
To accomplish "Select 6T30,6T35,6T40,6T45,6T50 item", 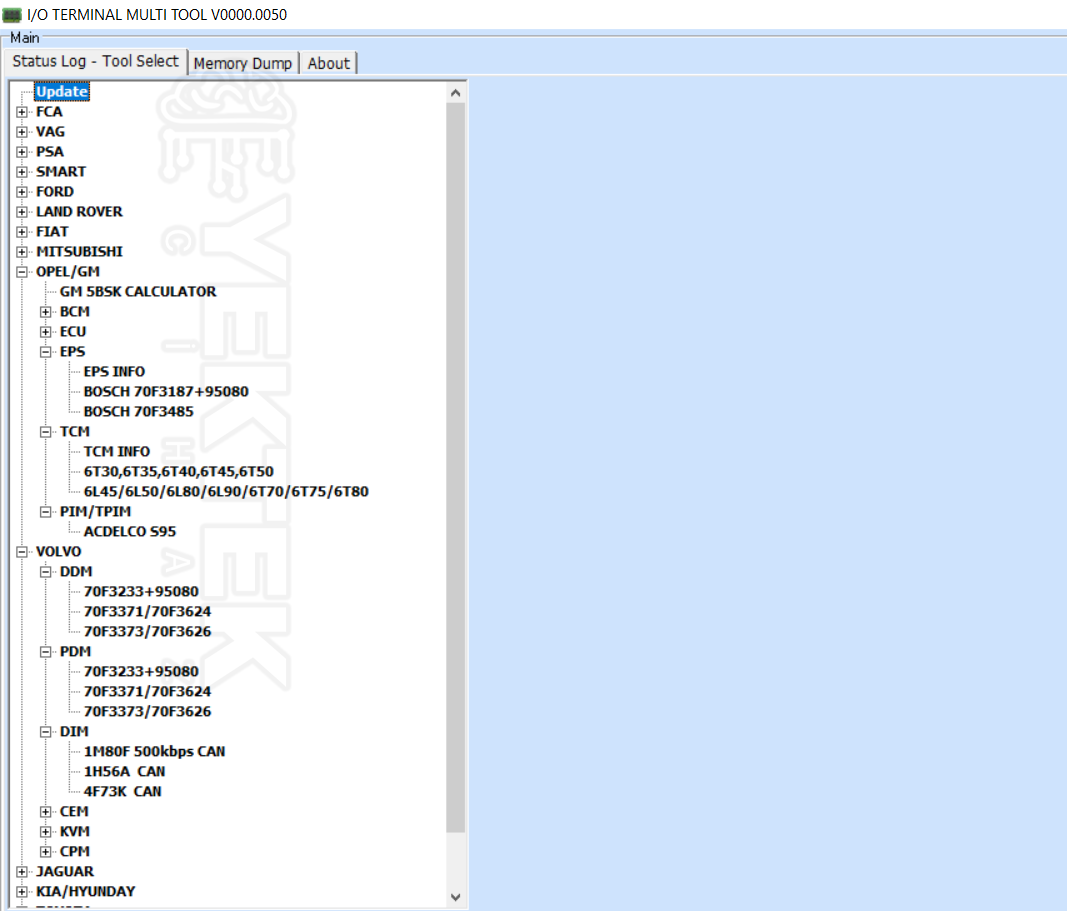I will click(179, 471).
